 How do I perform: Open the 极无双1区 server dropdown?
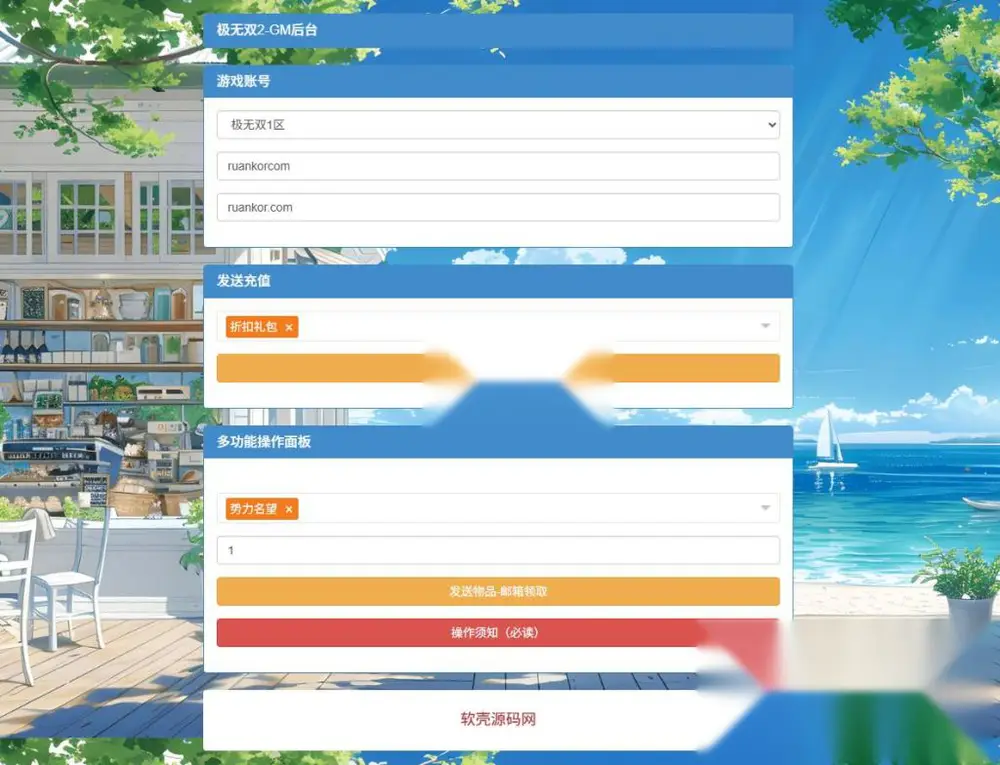click(497, 125)
